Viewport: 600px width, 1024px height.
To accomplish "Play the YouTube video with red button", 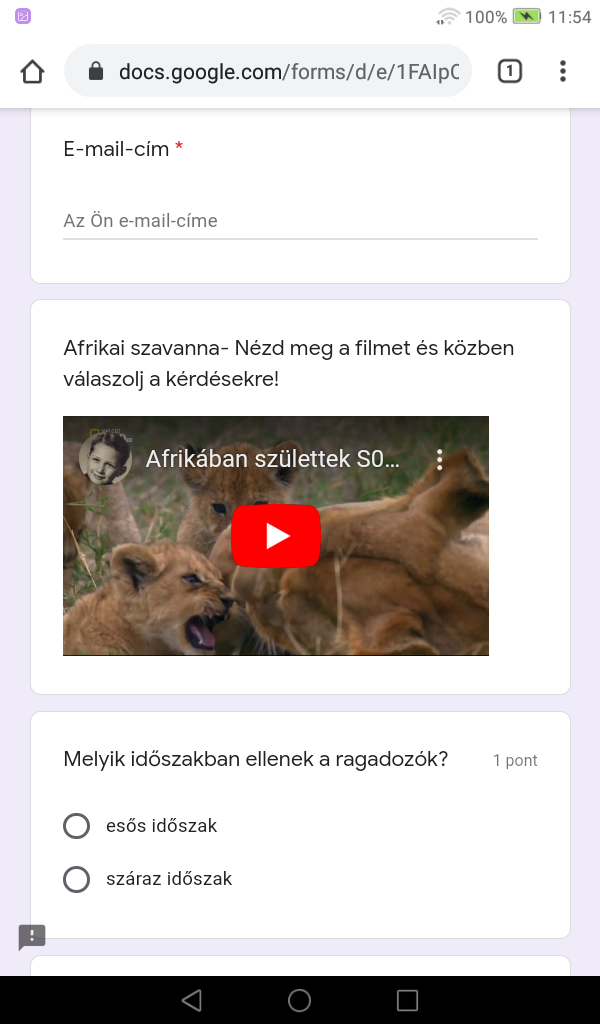I will pyautogui.click(x=276, y=536).
